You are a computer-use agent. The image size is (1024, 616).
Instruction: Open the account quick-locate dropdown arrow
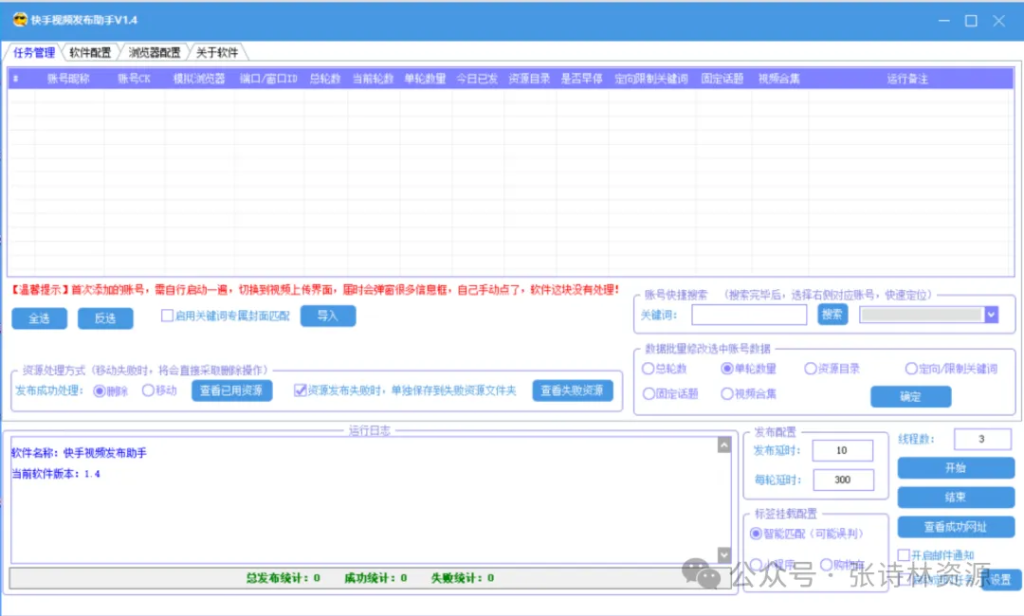991,315
